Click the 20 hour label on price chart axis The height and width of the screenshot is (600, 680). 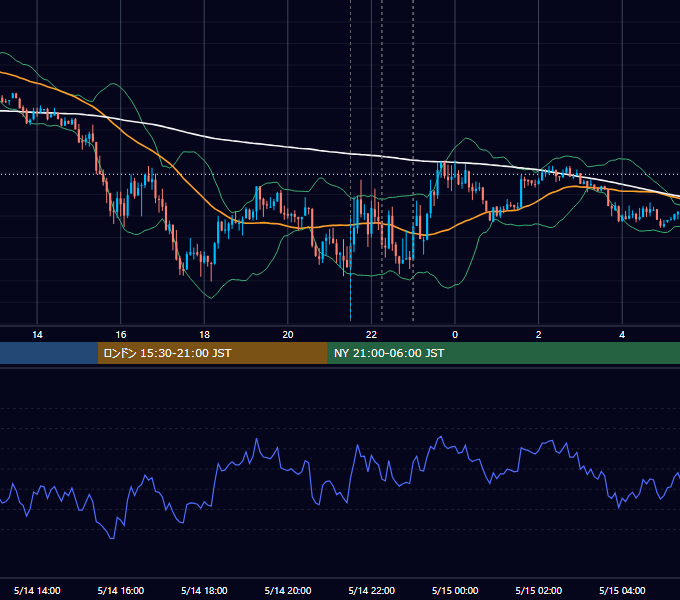click(x=288, y=335)
